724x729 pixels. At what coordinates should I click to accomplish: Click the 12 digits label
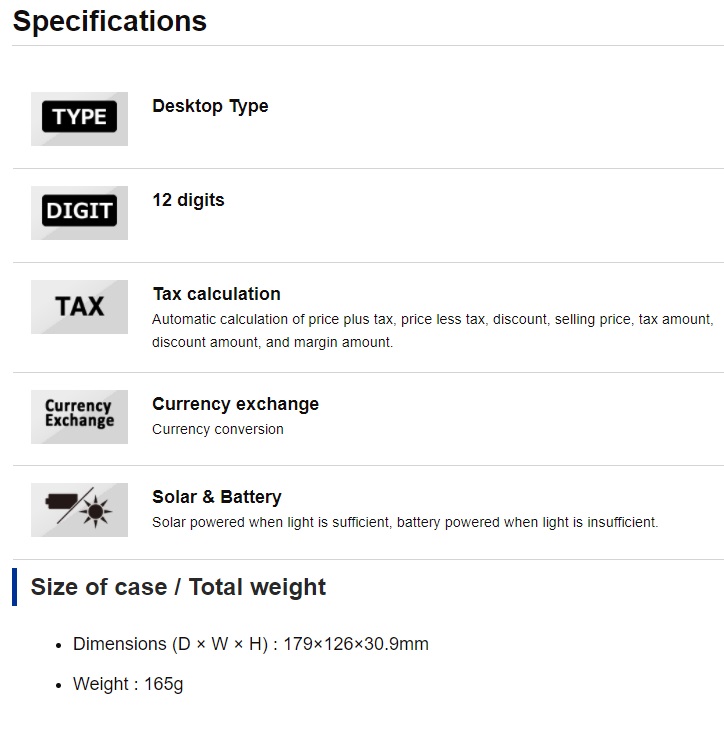tap(188, 200)
